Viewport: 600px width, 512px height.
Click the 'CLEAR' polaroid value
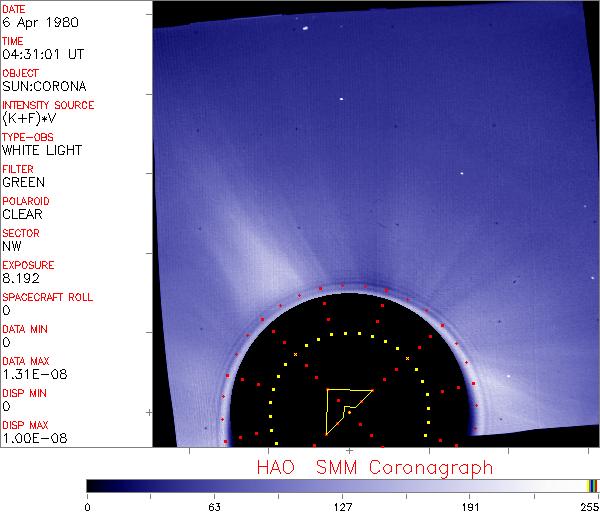click(22, 214)
